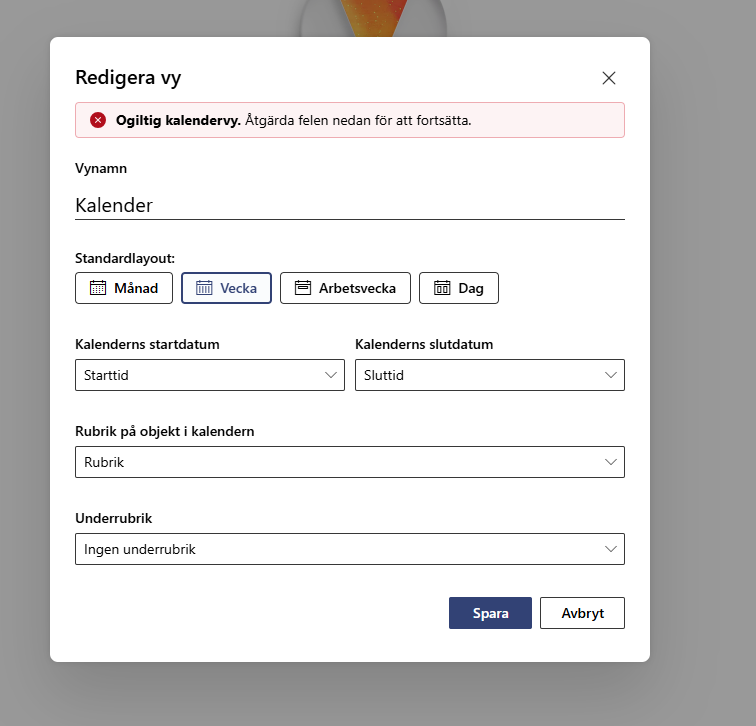Click the Arbetsvecka work week icon
This screenshot has height=726, width=756.
303,288
